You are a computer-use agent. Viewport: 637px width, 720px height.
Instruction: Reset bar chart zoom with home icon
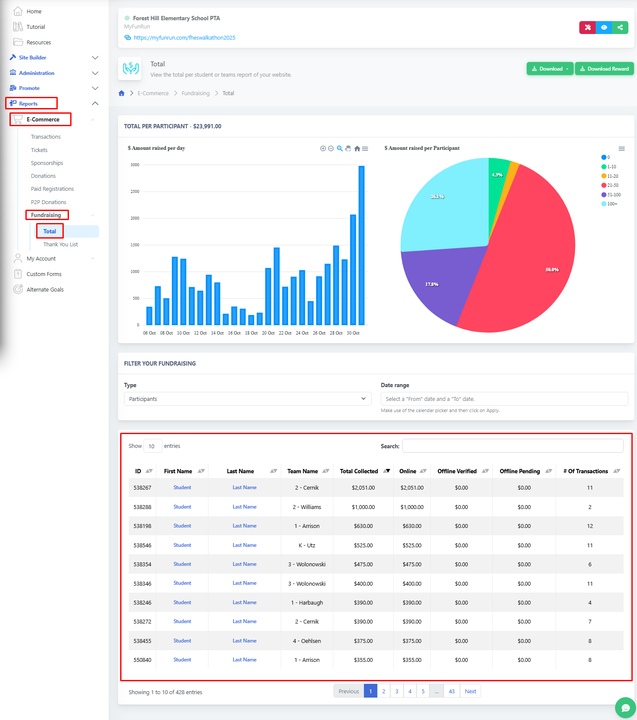click(x=357, y=148)
